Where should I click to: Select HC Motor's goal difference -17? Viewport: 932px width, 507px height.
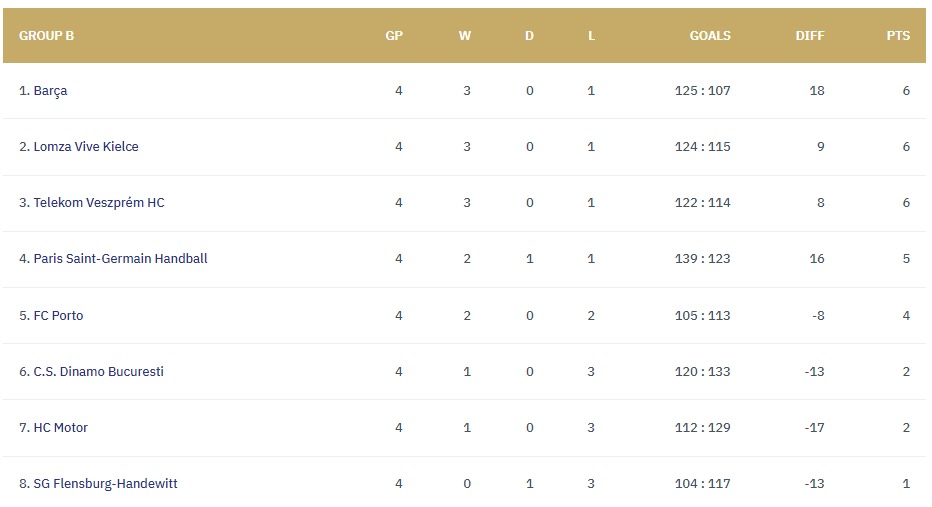click(x=814, y=427)
